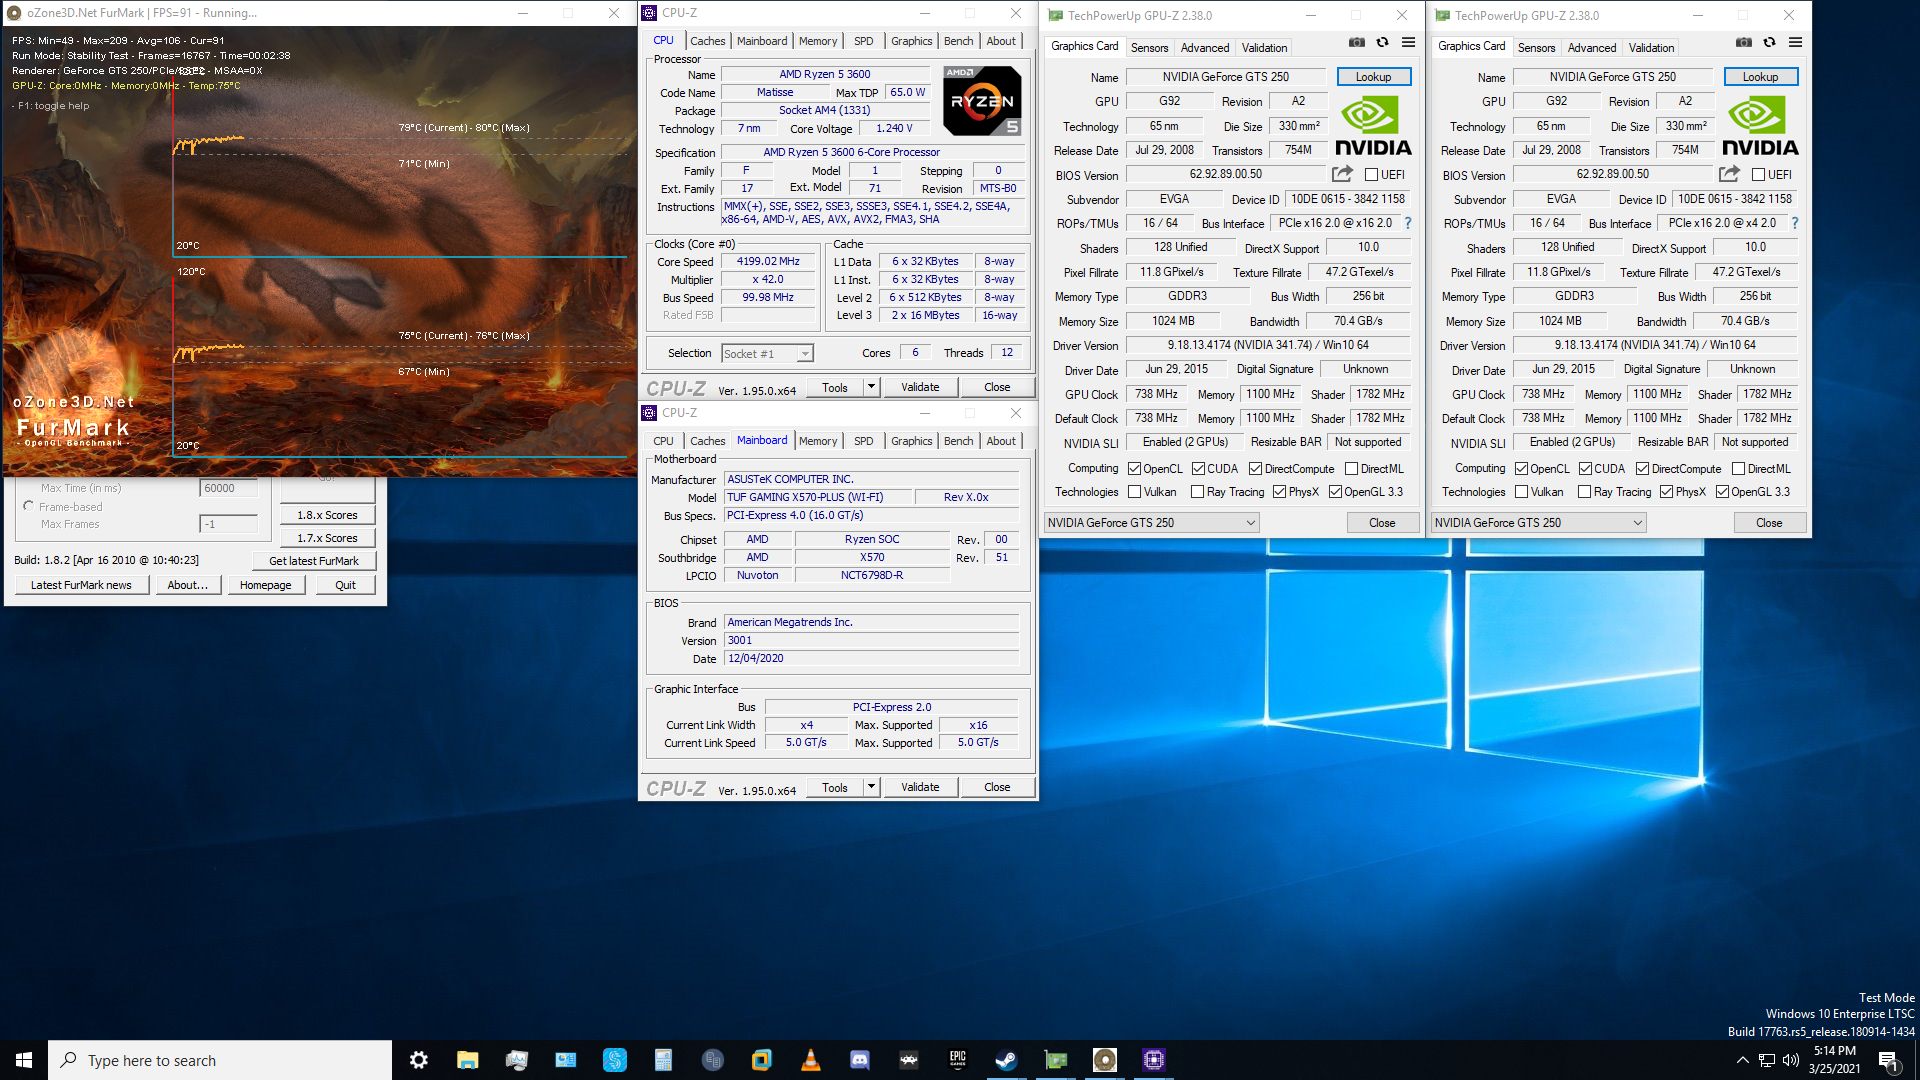Click the Homepage button in FurMark

[265, 585]
